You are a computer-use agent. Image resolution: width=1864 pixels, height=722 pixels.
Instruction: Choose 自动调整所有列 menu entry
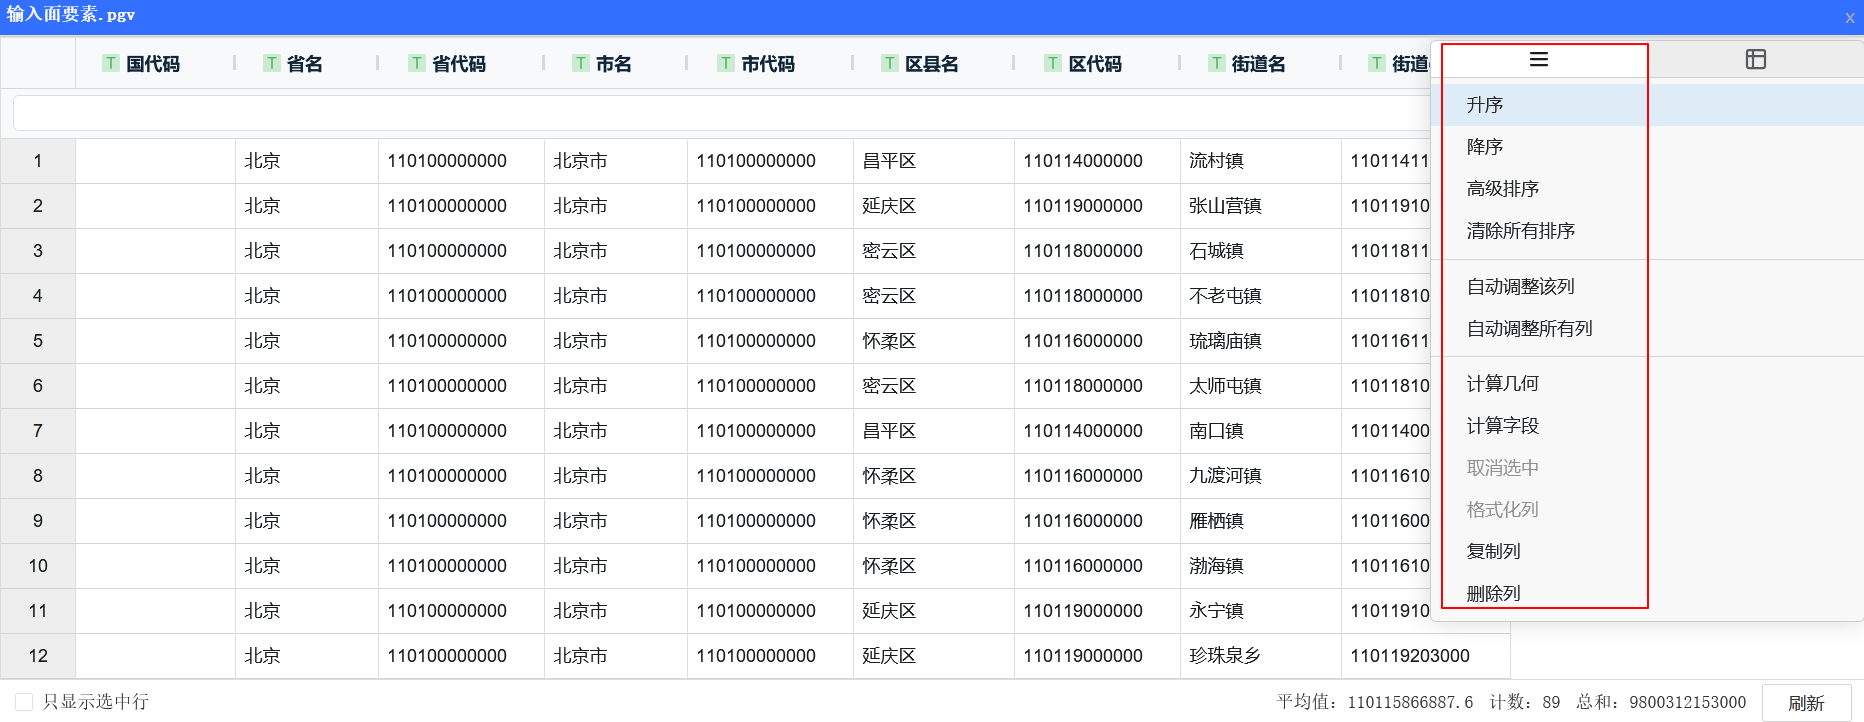point(1529,329)
